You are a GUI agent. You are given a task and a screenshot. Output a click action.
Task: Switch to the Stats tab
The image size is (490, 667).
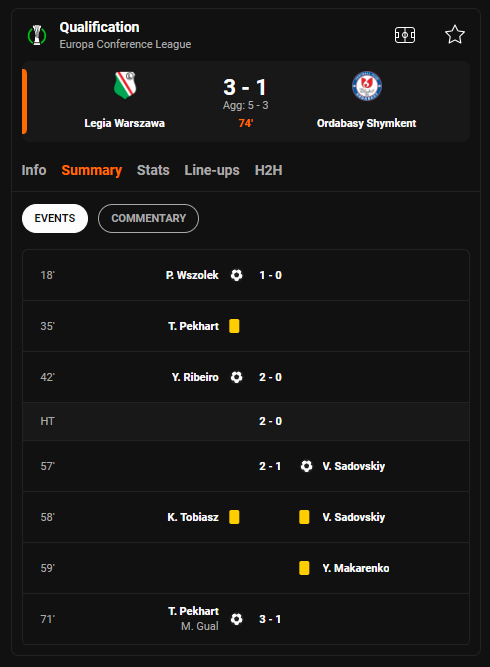point(153,170)
